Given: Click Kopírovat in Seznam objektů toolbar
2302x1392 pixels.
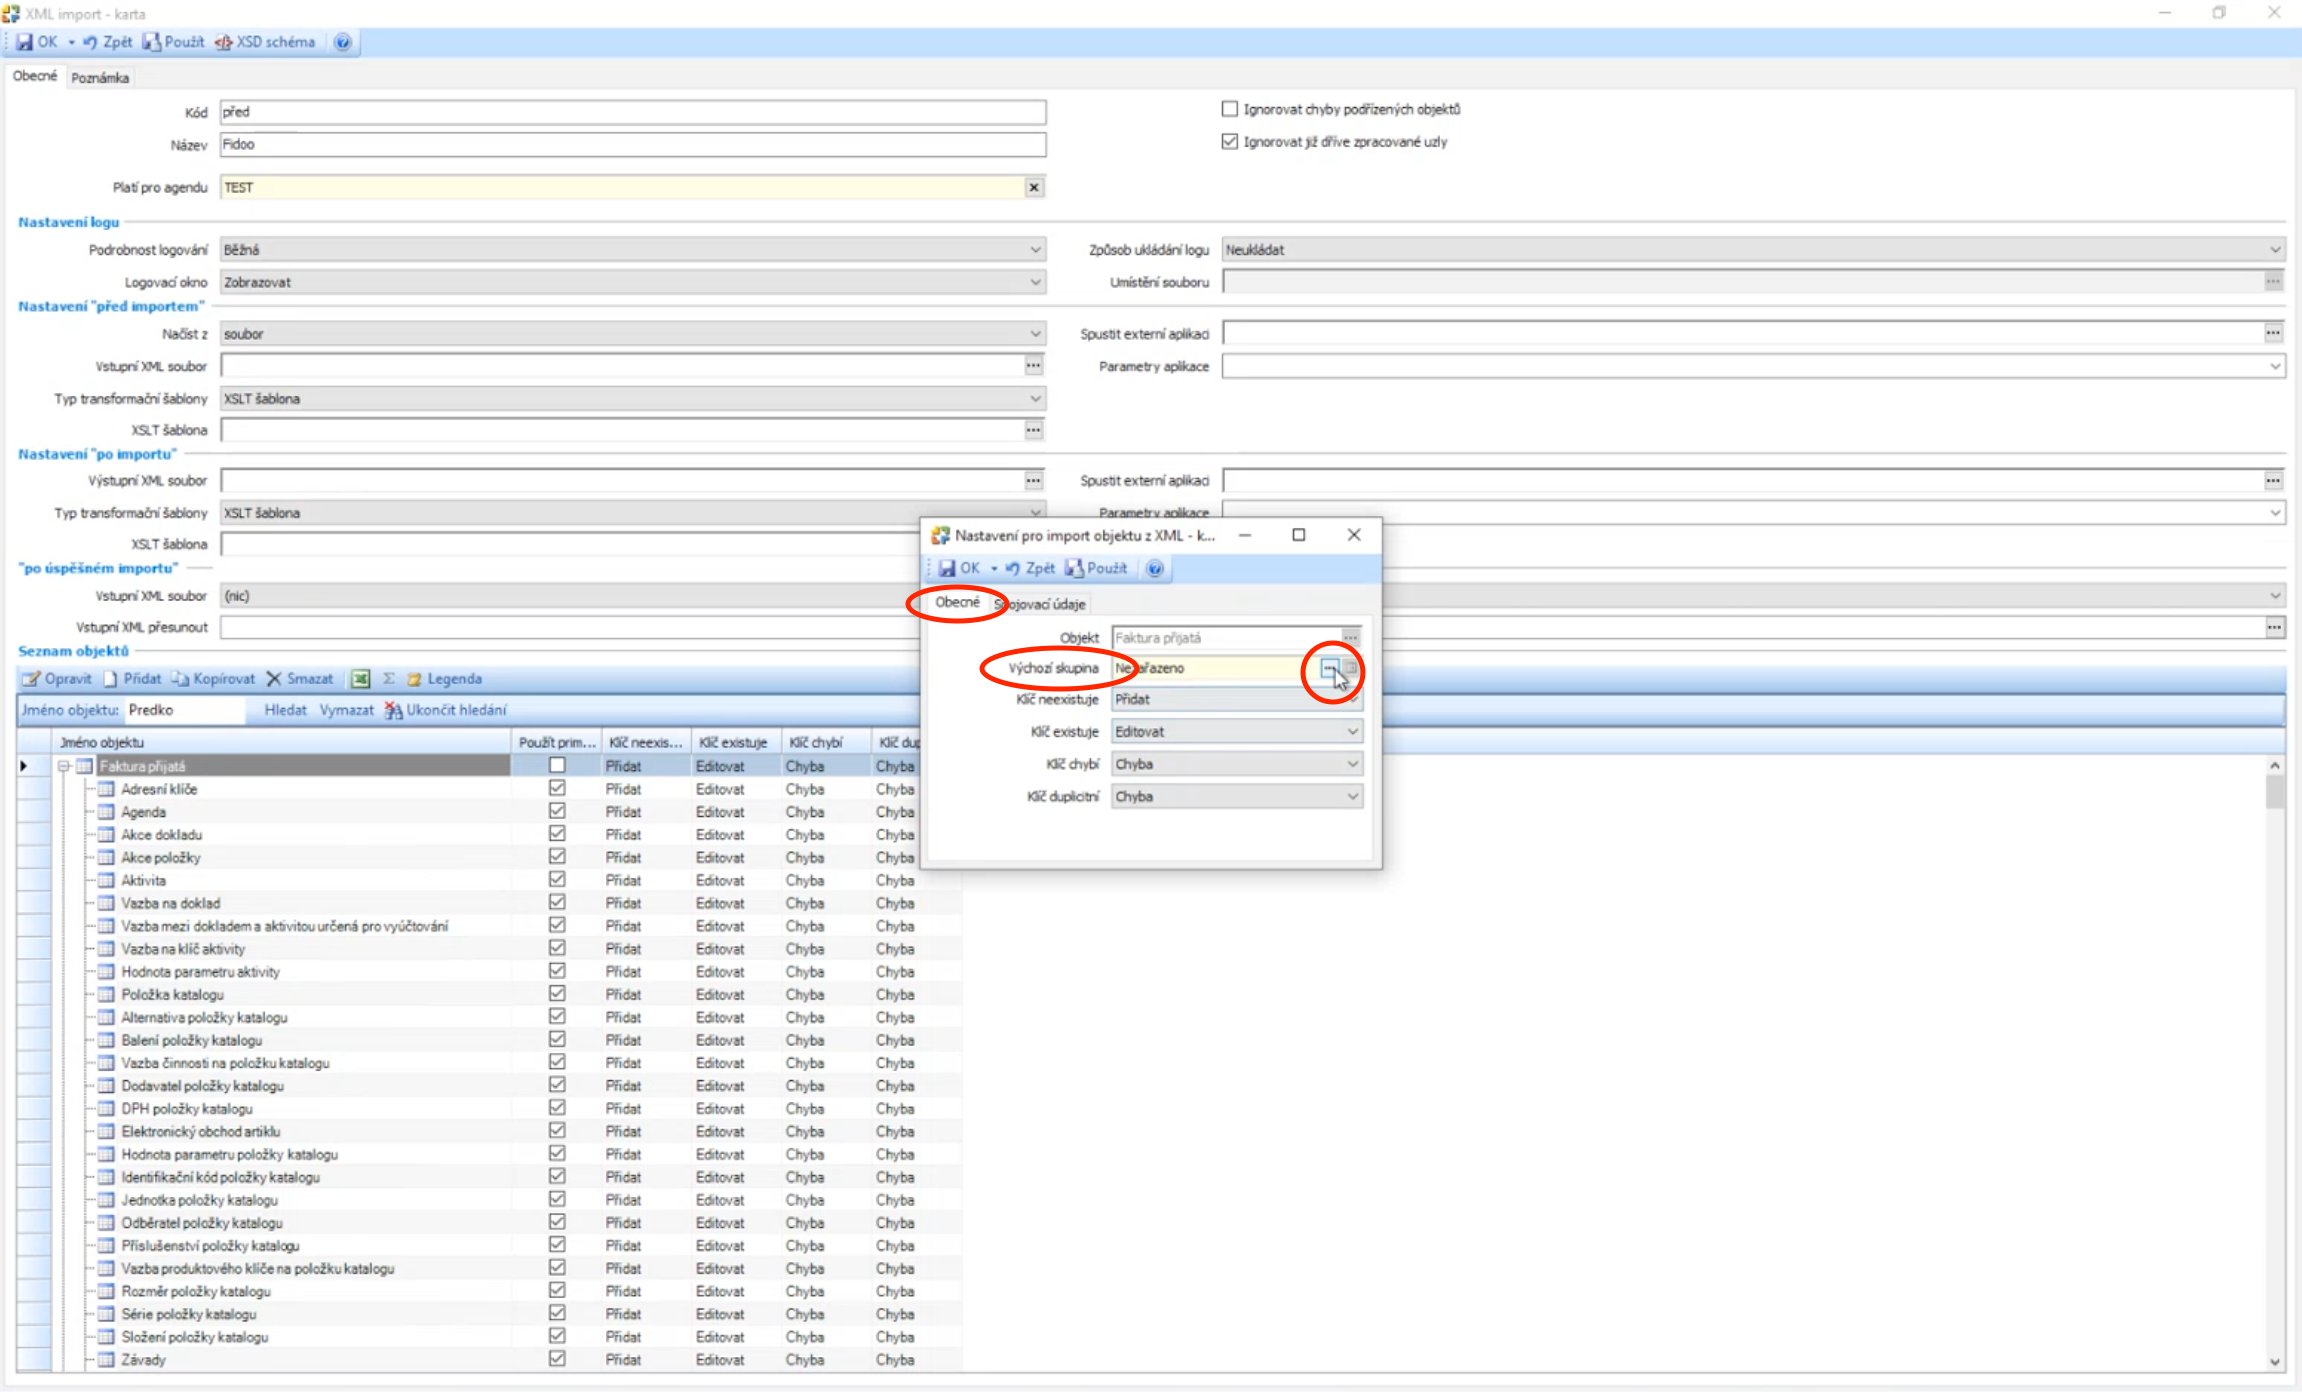Looking at the screenshot, I should tap(213, 678).
